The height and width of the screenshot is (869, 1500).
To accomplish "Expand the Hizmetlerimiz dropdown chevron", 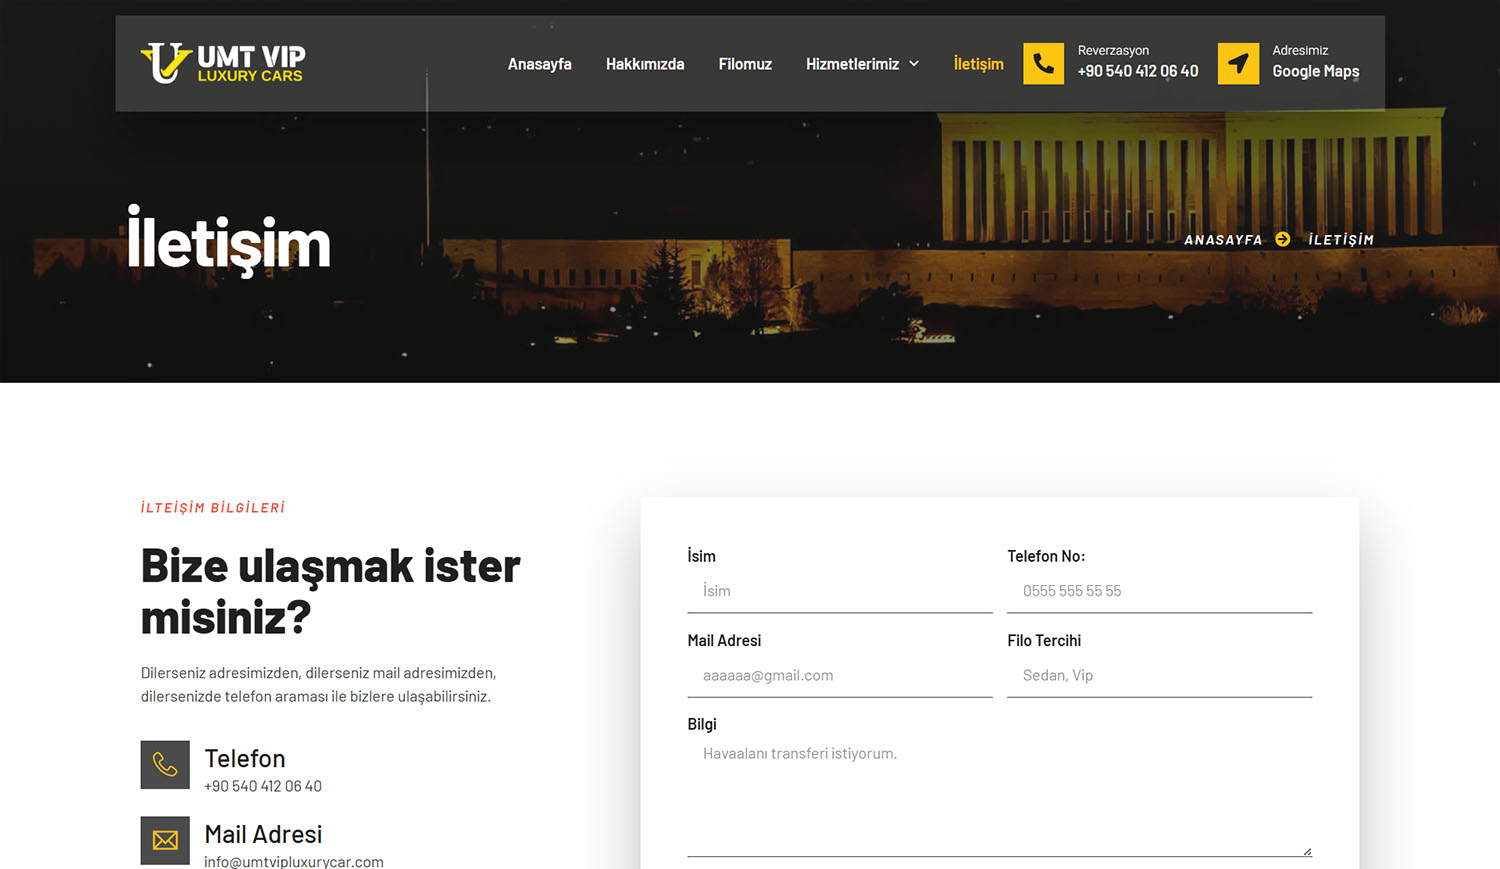I will [914, 64].
